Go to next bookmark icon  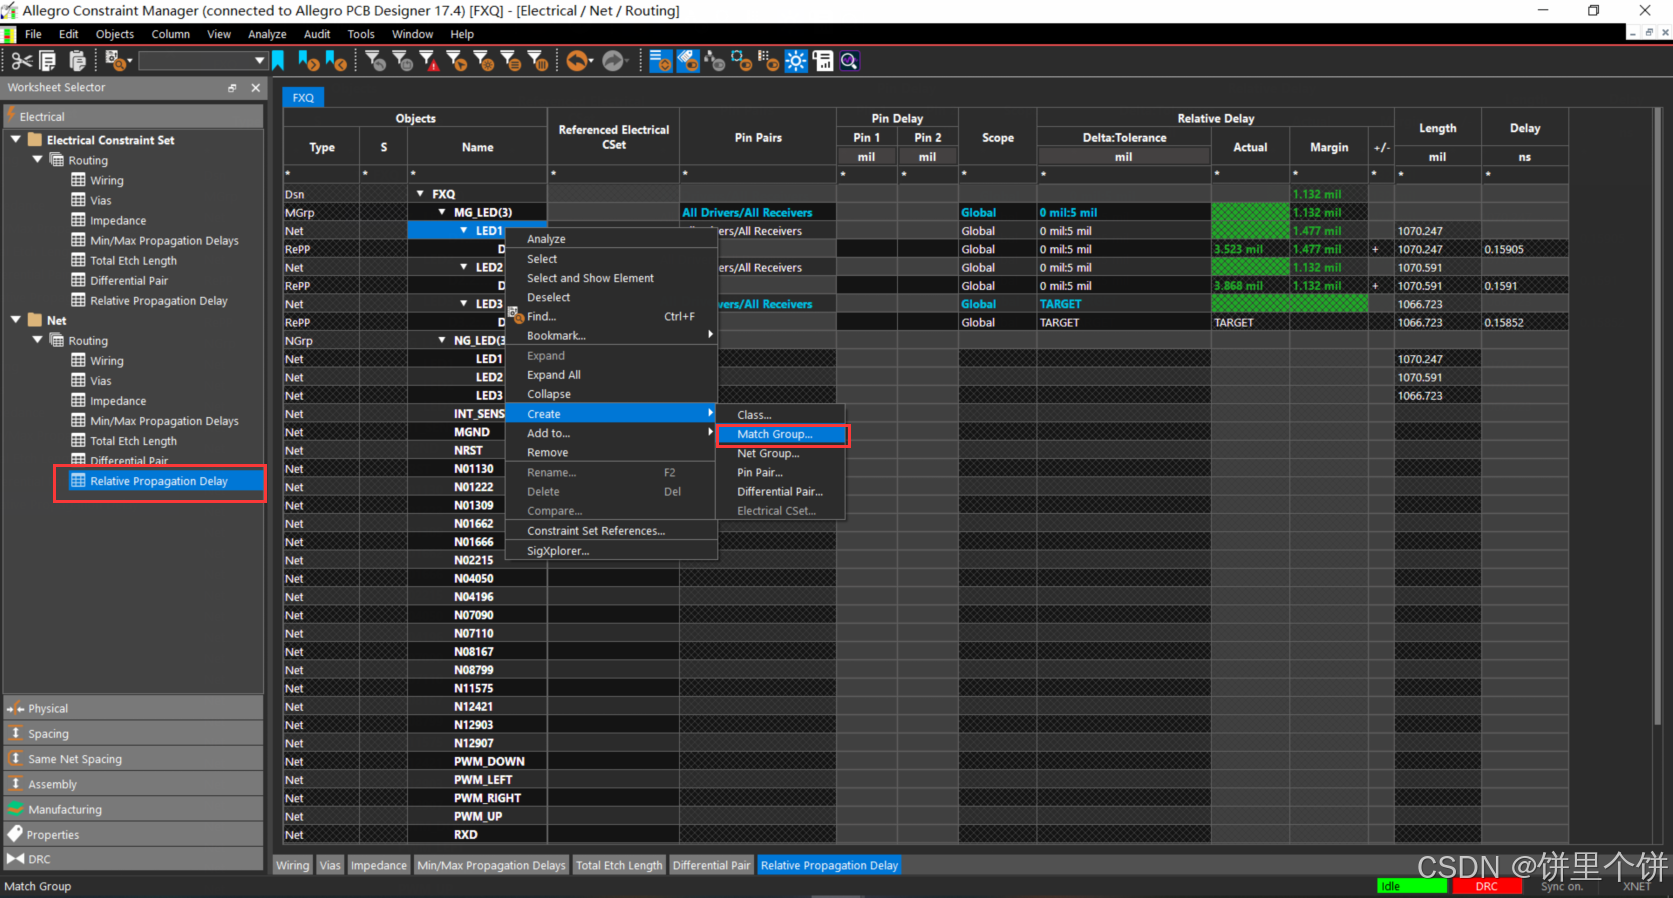point(308,61)
